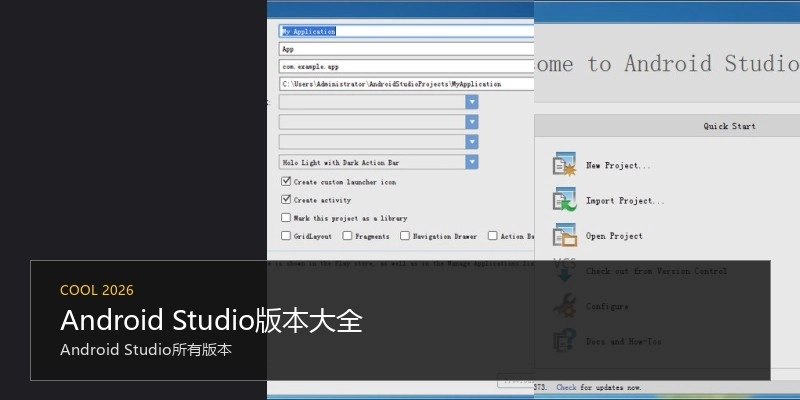
Task: Open the first empty dropdown below project path
Action: coord(378,102)
